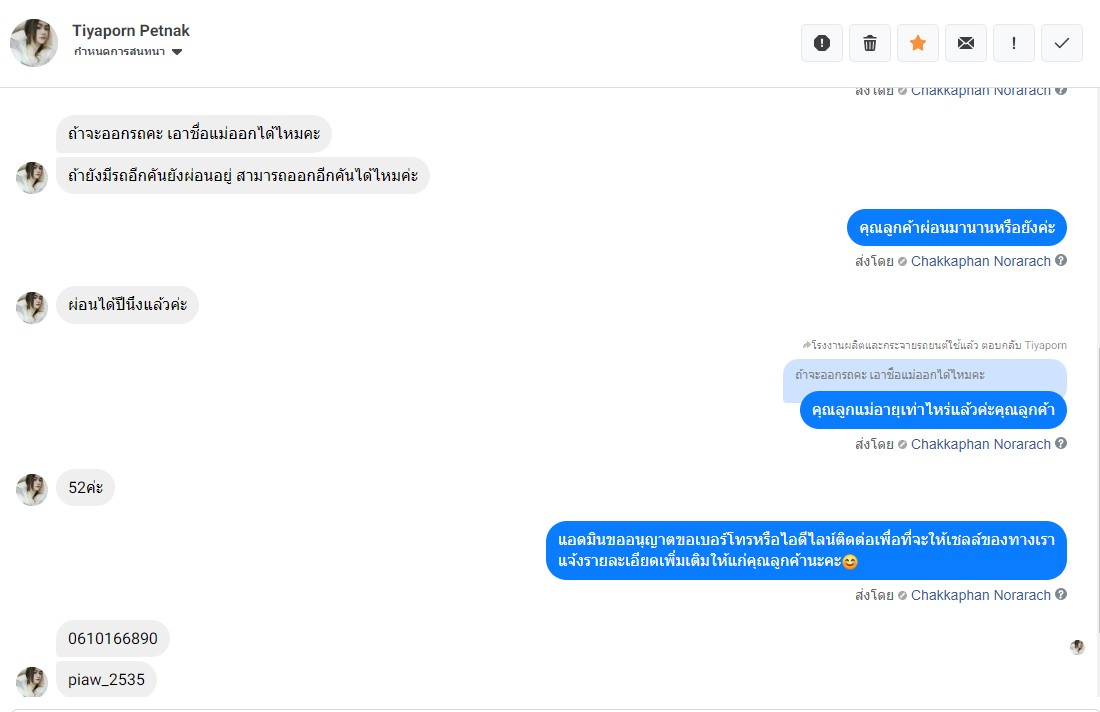This screenshot has height=712, width=1100.
Task: Click the long blue message asking for phone number
Action: click(x=806, y=551)
